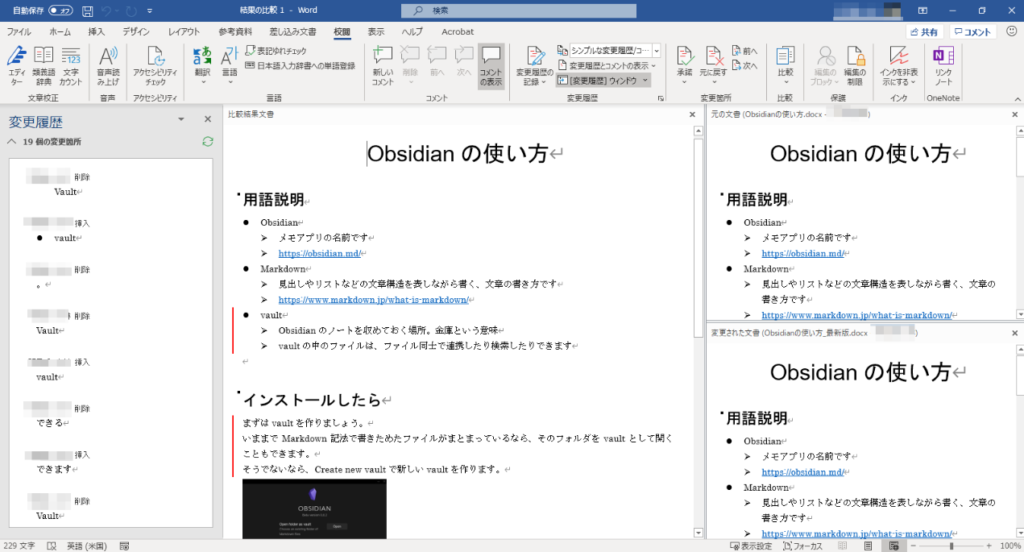
Task: Open the View (表示) ribbon tab
Action: (376, 32)
